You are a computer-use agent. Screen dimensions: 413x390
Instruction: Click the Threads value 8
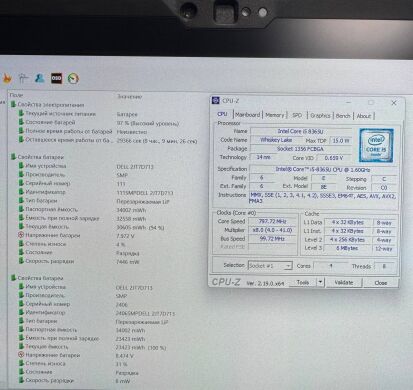384,266
